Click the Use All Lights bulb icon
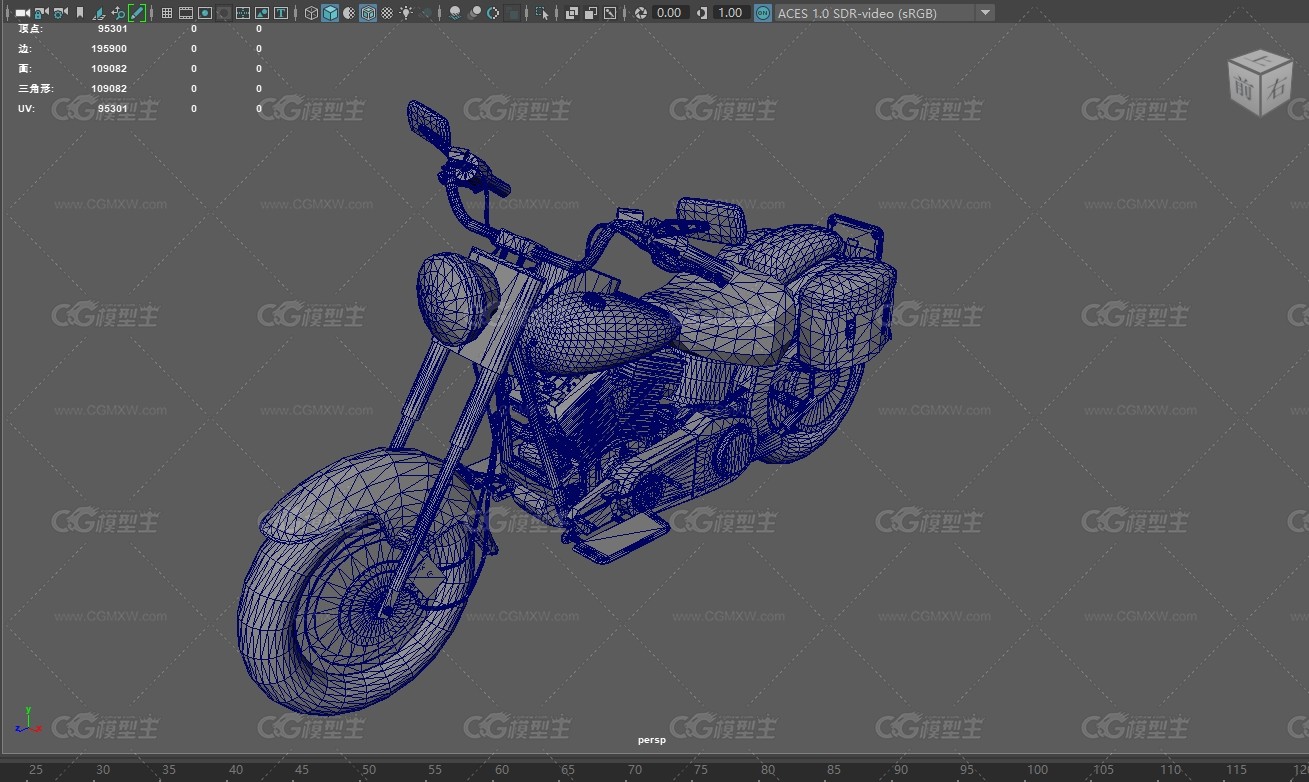Viewport: 1309px width, 782px height. click(x=405, y=13)
